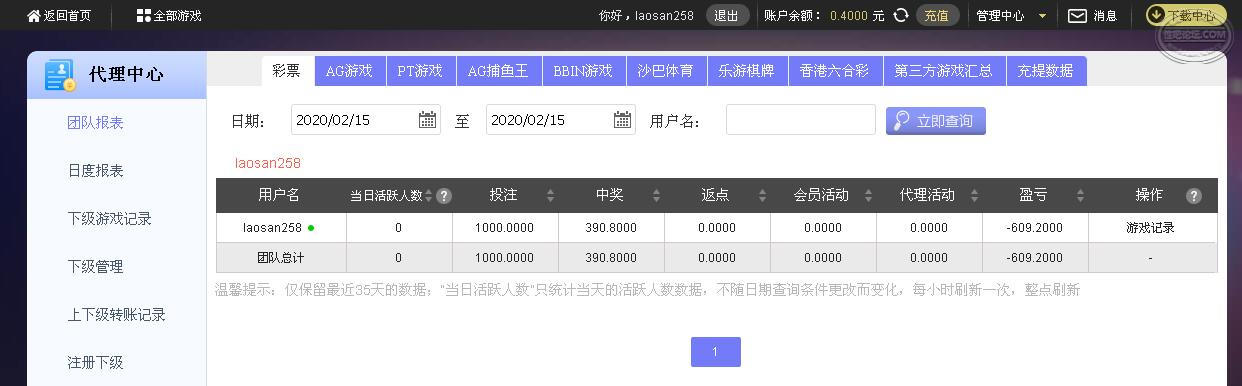Sort by 当日活跃人数 column arrows
1242x386 pixels.
[429, 196]
